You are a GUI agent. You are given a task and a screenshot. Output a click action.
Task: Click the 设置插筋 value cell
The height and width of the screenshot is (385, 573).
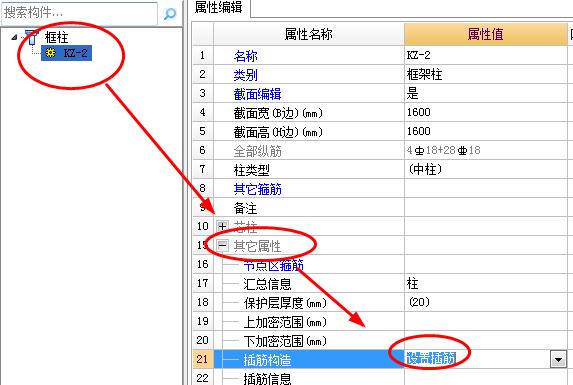477,359
